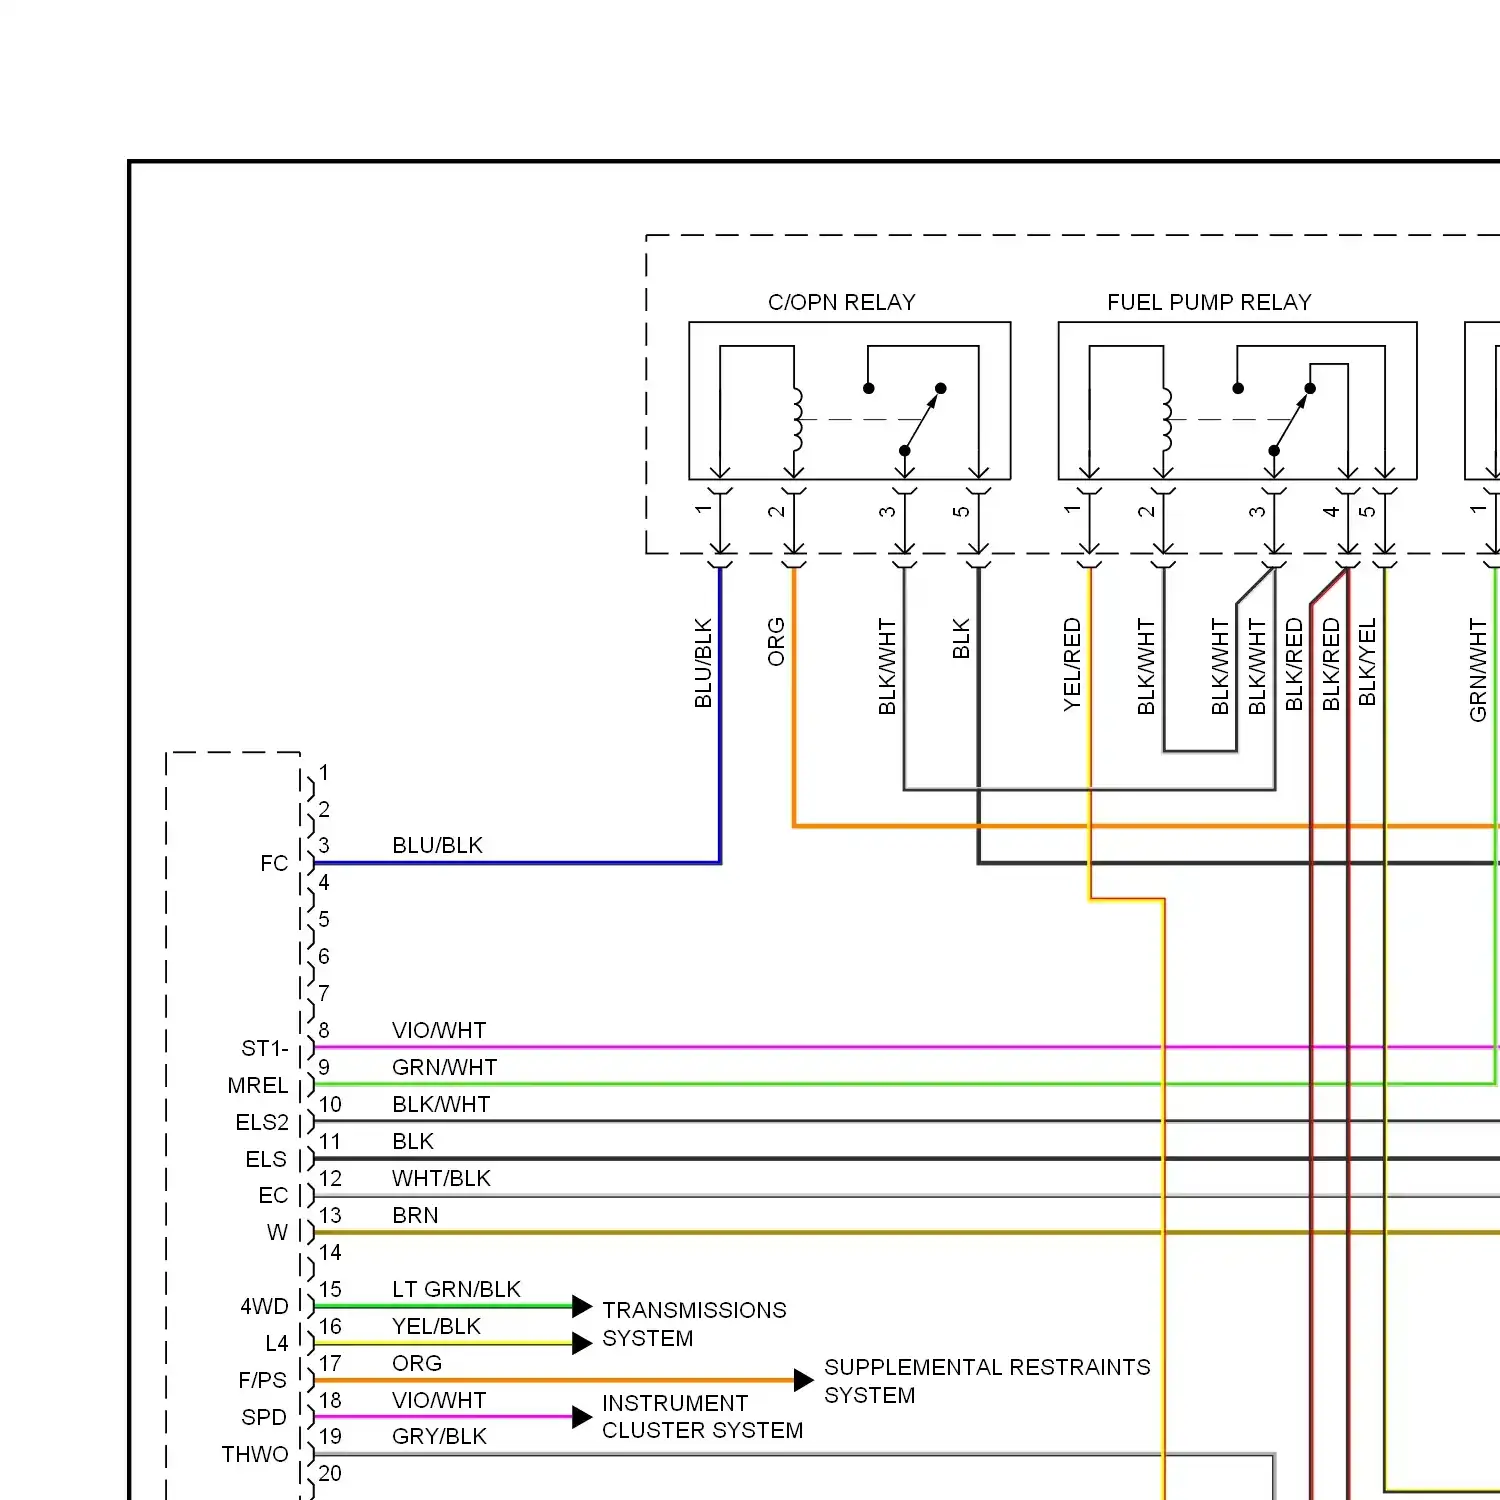Viewport: 1500px width, 1500px height.
Task: Select the LT GRN/BLK wire label
Action: coord(456,1289)
